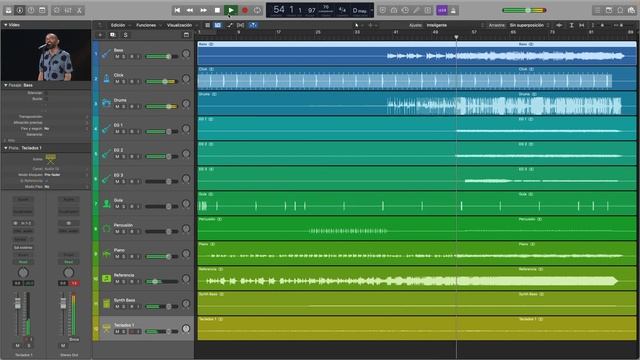Open Quick Help in the control bar

(x=31, y=10)
